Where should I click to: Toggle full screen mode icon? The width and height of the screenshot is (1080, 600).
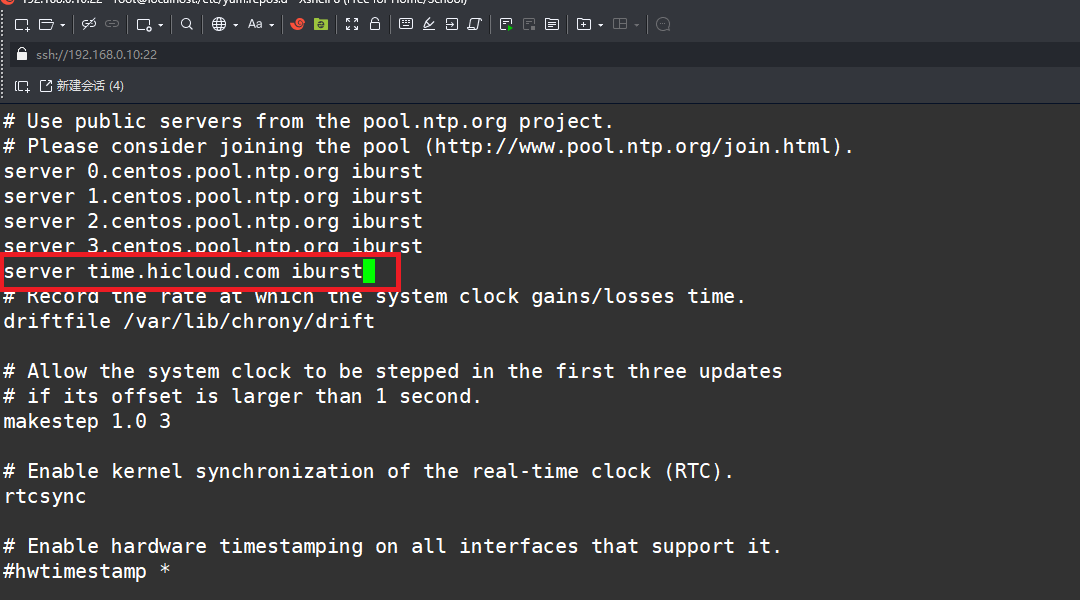coord(352,24)
